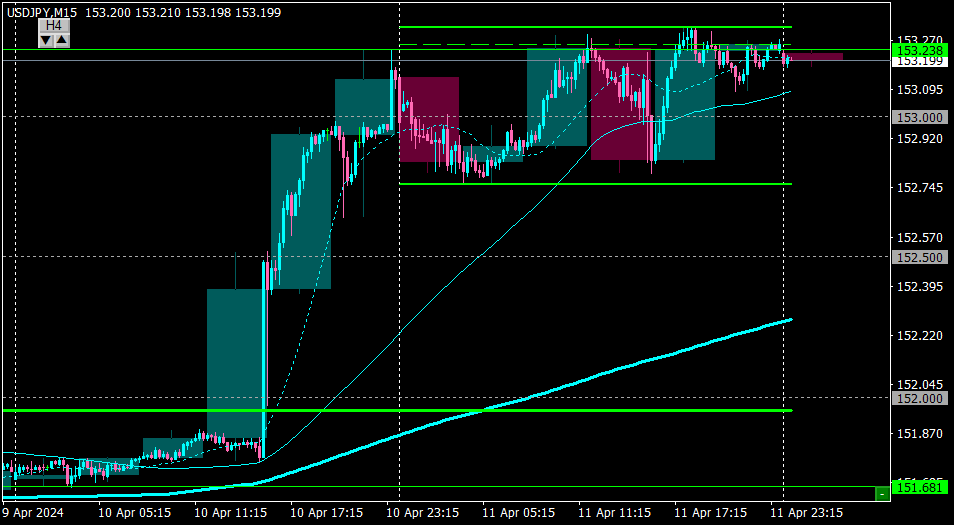Click the green minus button at bottom right
This screenshot has height=525, width=954.
point(882,494)
